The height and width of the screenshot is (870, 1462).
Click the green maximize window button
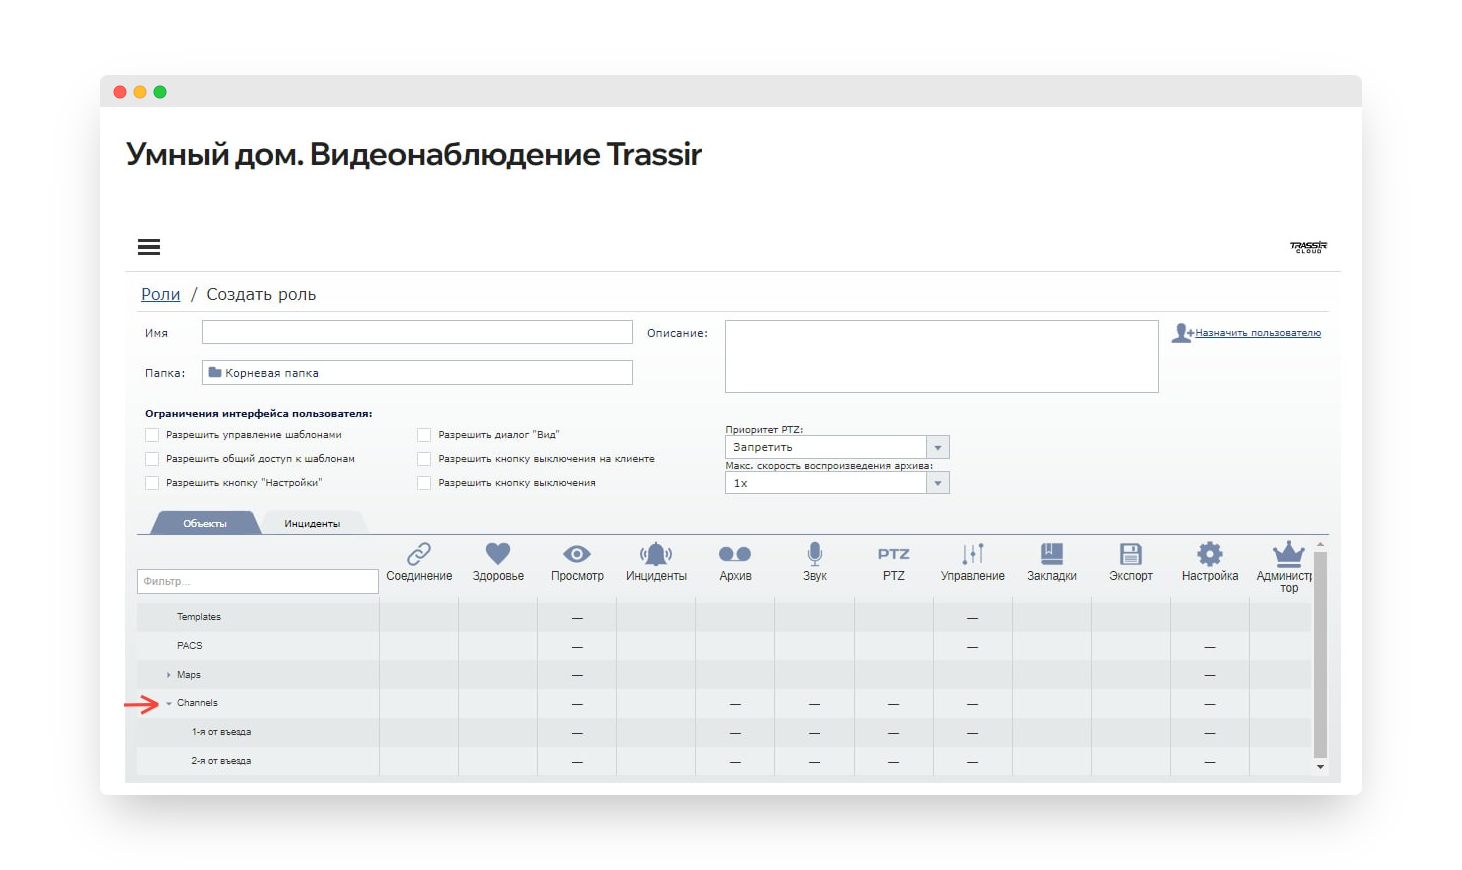(x=160, y=92)
